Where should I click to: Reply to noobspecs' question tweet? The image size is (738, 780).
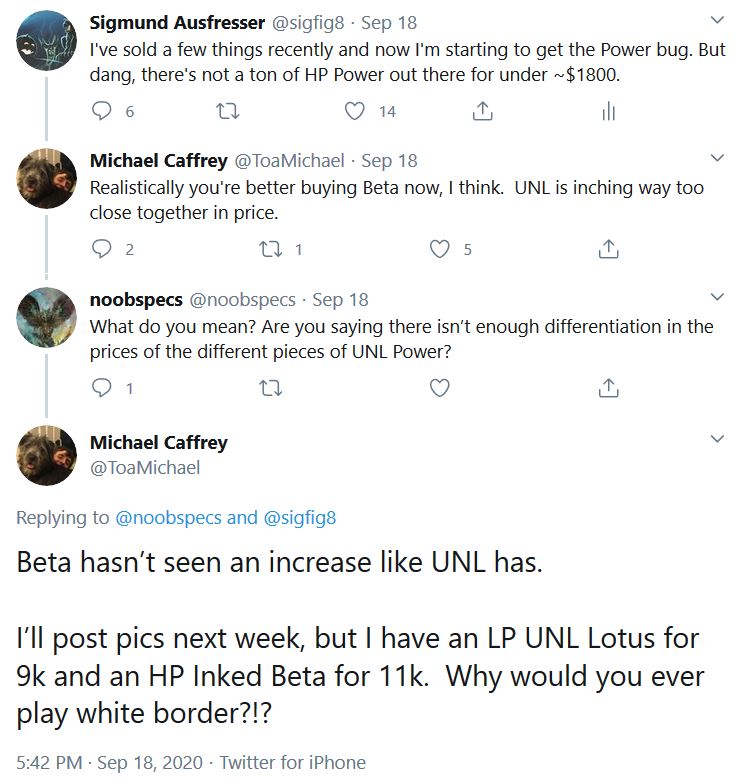click(x=102, y=388)
